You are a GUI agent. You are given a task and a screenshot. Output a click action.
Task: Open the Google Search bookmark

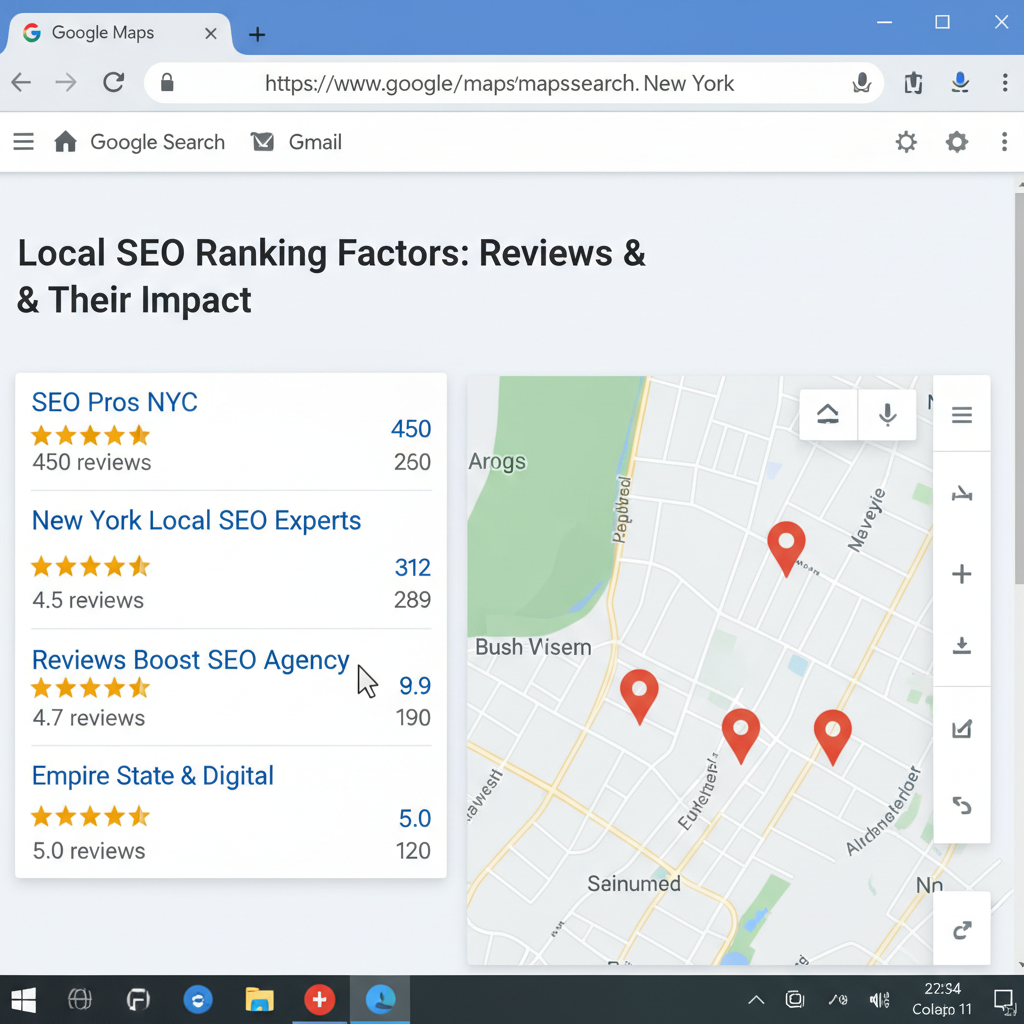(x=157, y=142)
